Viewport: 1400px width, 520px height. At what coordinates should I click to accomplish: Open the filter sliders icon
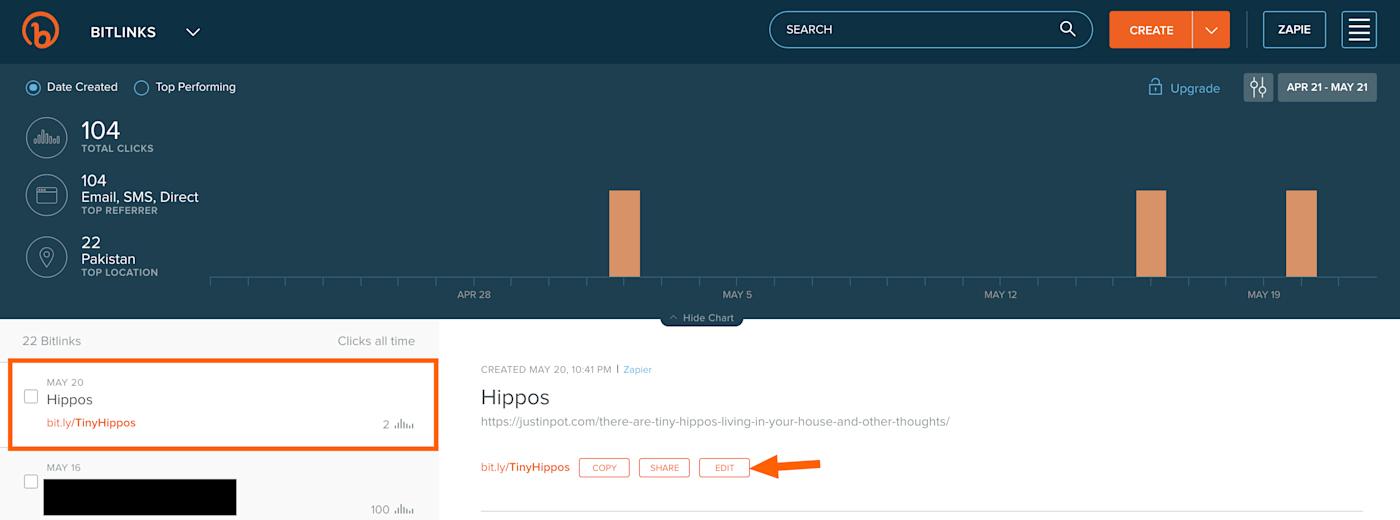[x=1258, y=87]
